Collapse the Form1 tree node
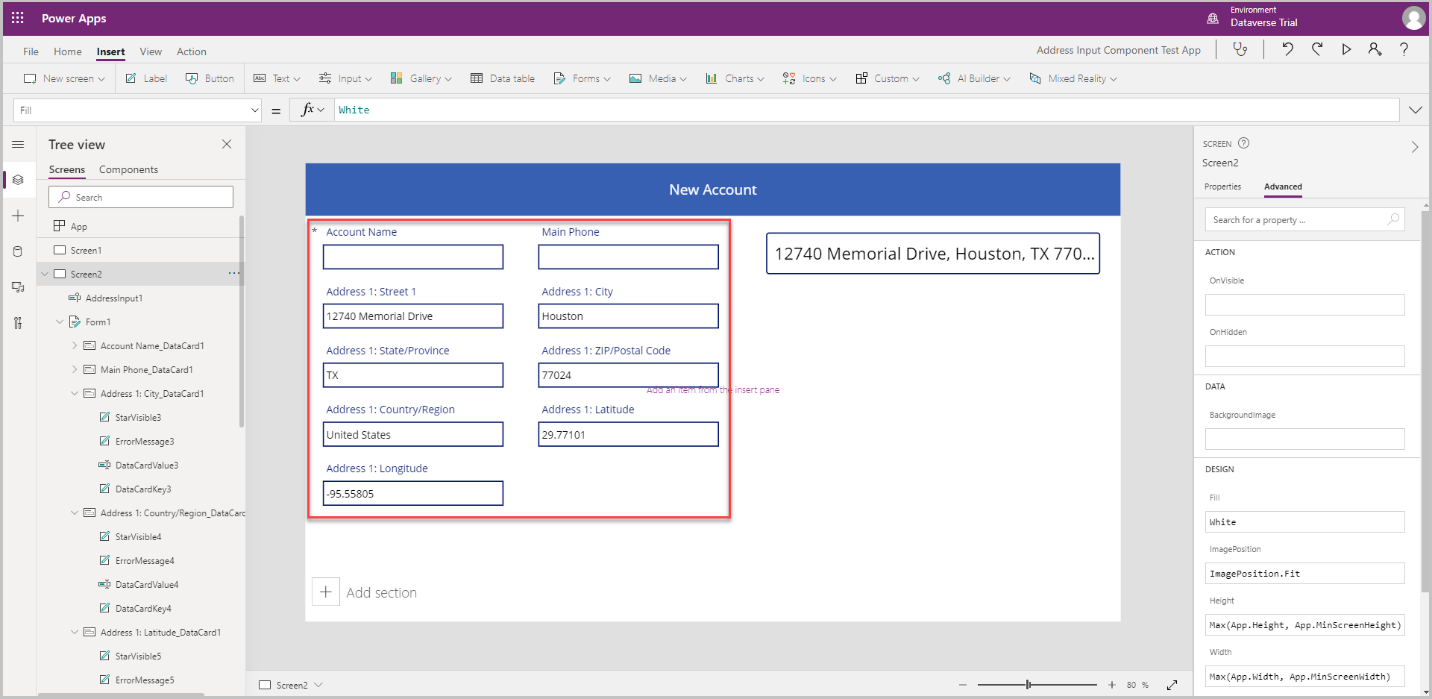Image resolution: width=1432 pixels, height=699 pixels. 59,322
